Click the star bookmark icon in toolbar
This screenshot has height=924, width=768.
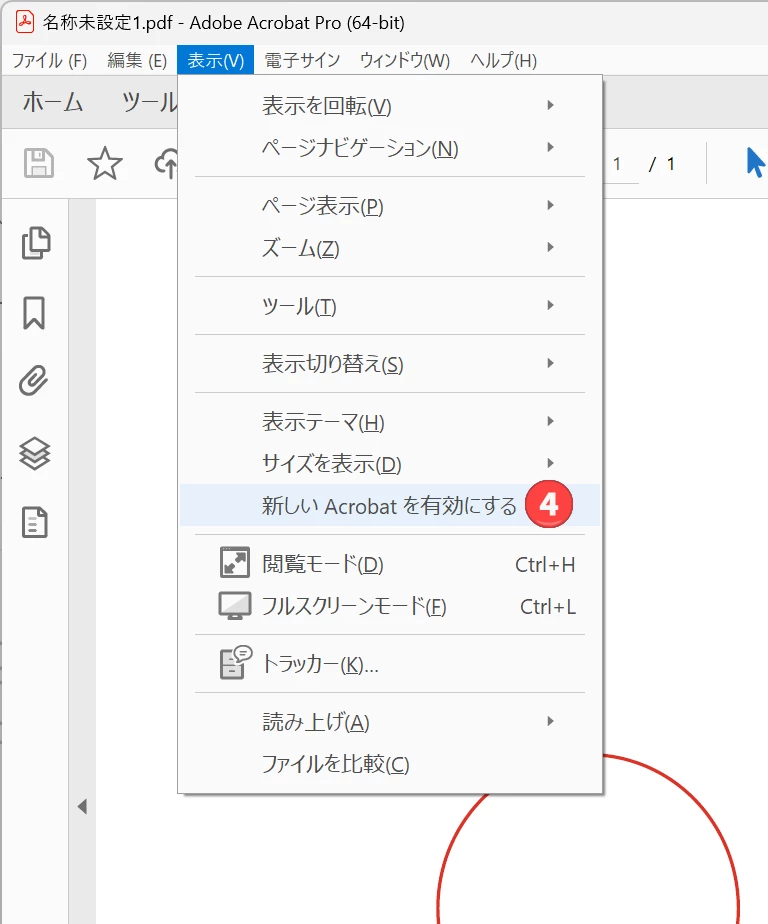coord(105,163)
